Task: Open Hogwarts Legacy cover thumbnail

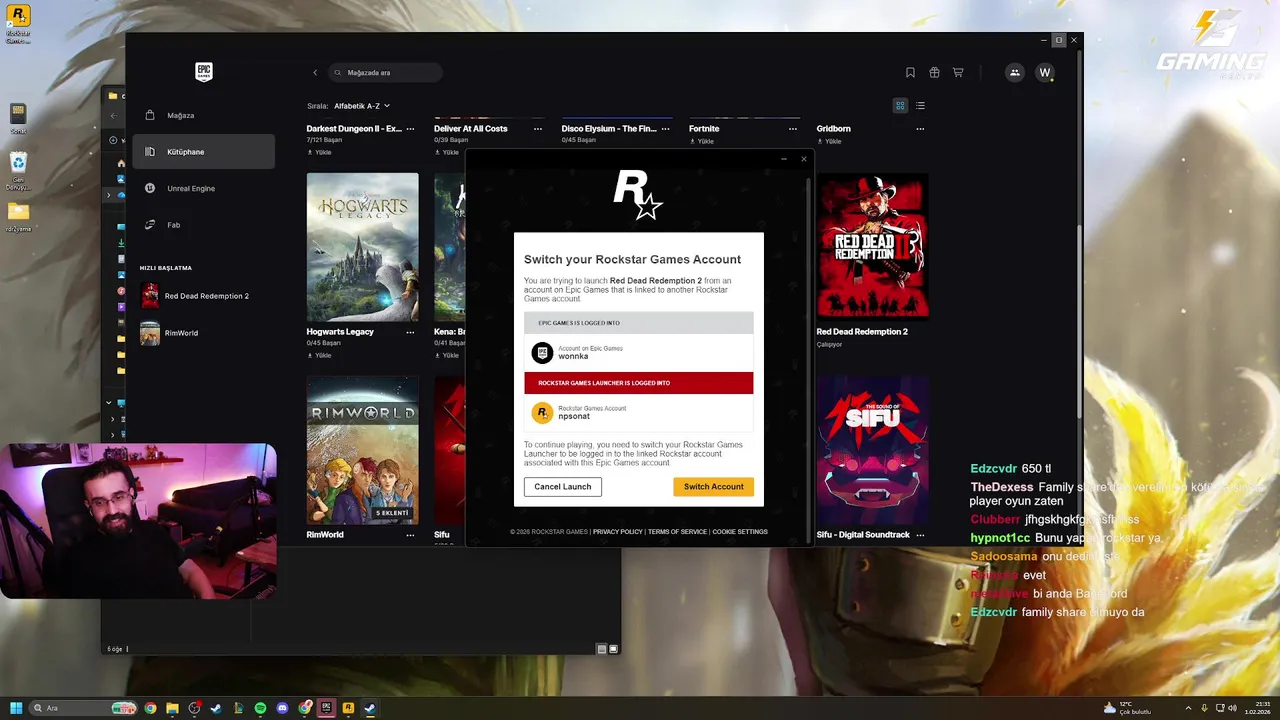Action: [362, 247]
